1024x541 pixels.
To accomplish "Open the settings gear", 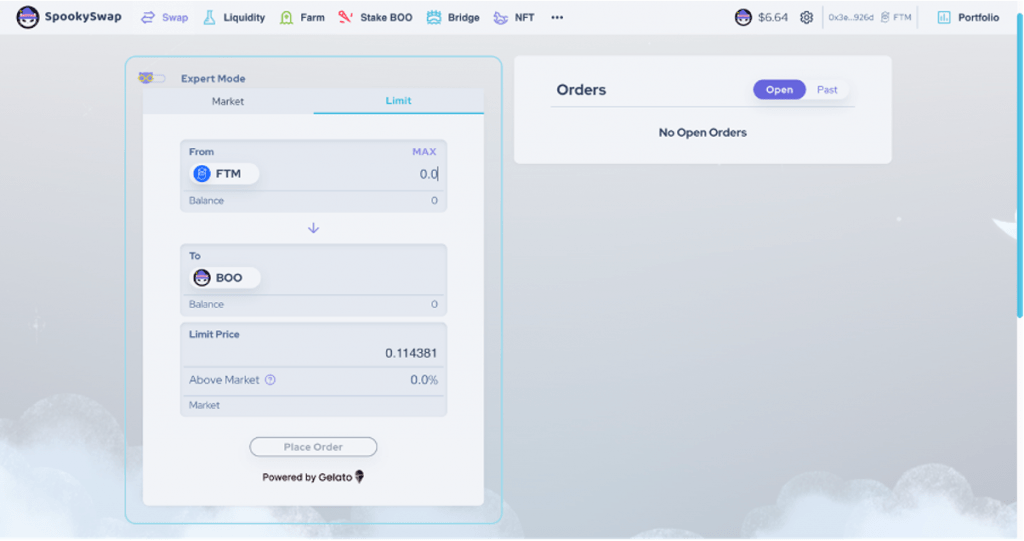I will pyautogui.click(x=807, y=18).
